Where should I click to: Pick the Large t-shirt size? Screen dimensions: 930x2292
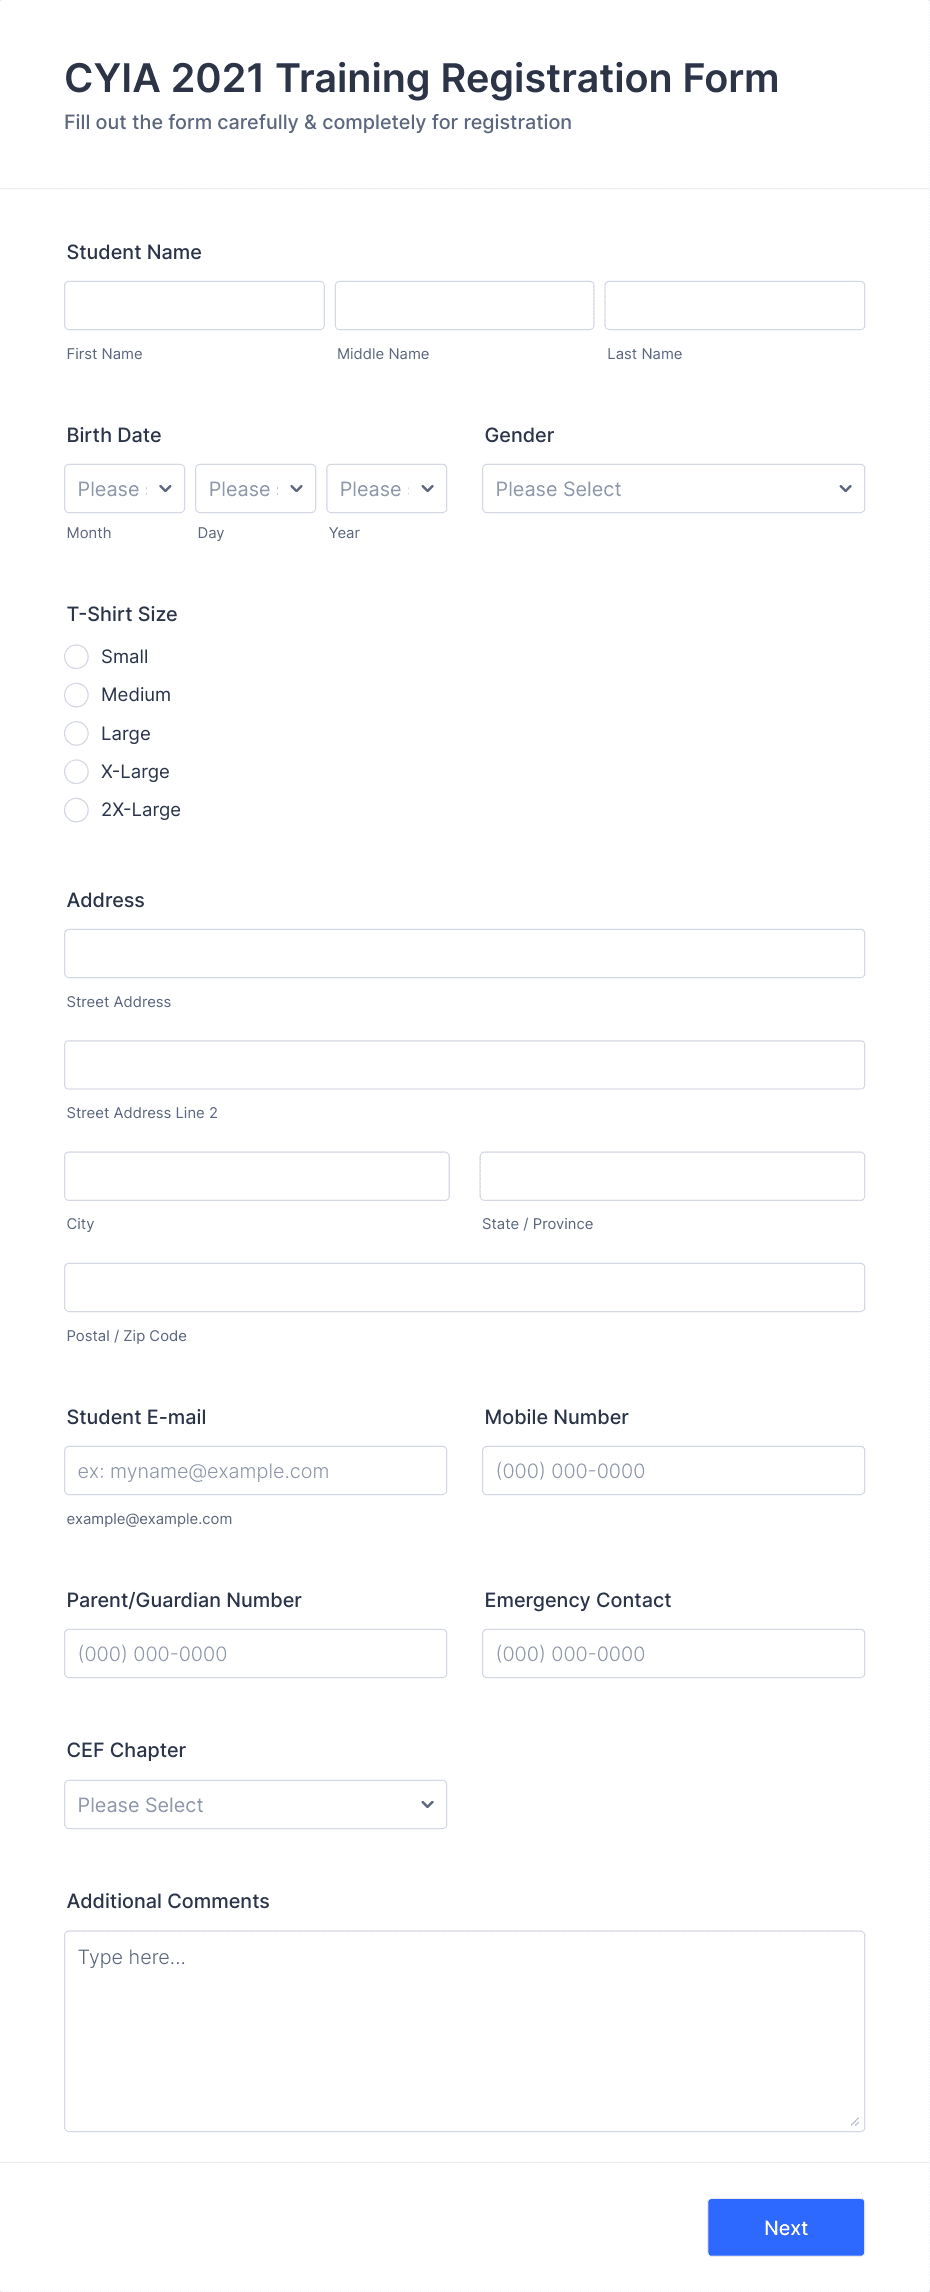[x=76, y=733]
